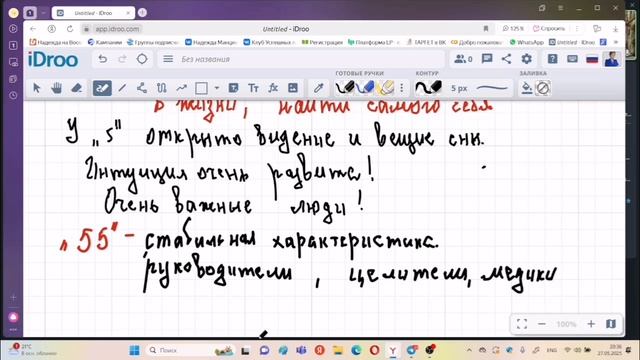This screenshot has width=640, height=360.
Task: Edit the board title 'Без названия'
Action: [206, 60]
